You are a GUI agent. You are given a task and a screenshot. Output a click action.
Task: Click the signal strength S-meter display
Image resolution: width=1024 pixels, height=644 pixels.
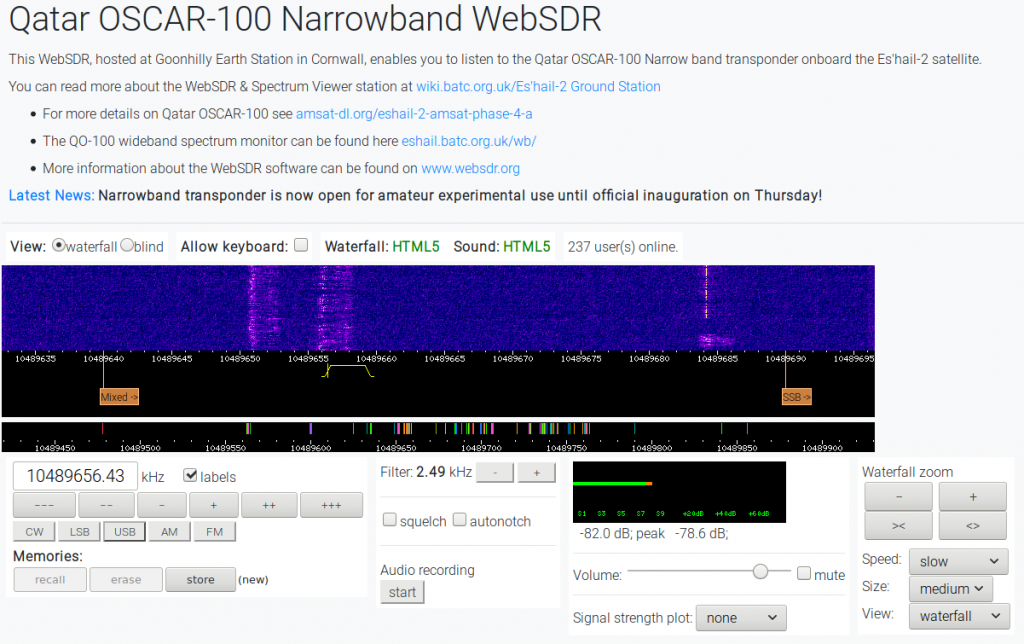click(x=679, y=492)
